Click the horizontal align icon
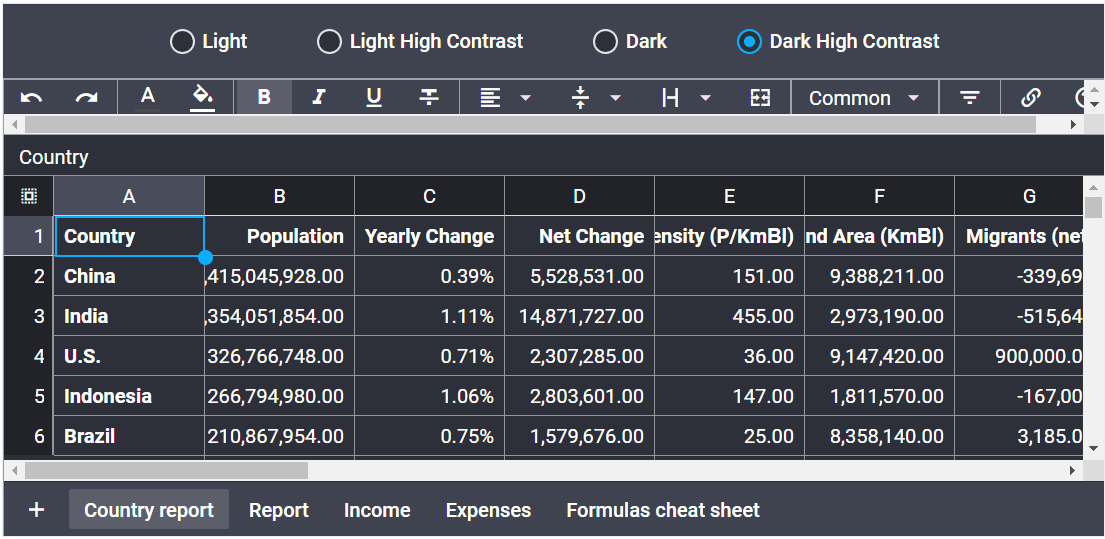1105x539 pixels. coord(490,97)
